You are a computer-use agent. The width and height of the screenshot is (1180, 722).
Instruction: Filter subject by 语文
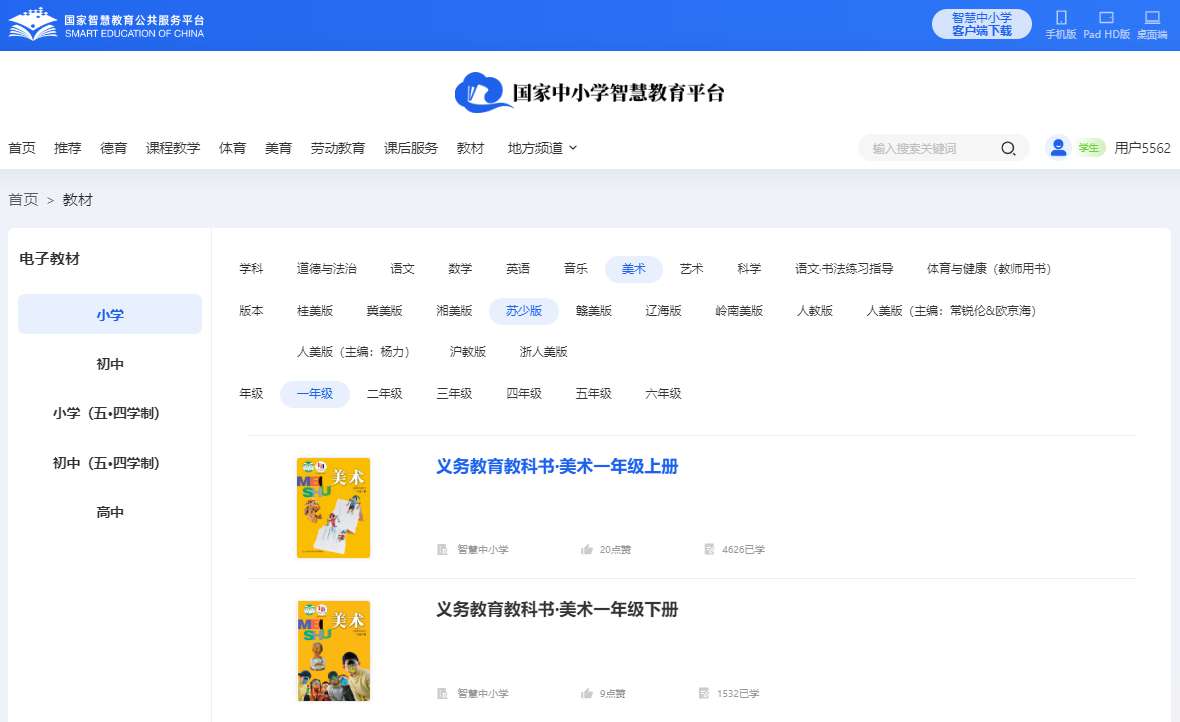click(403, 269)
